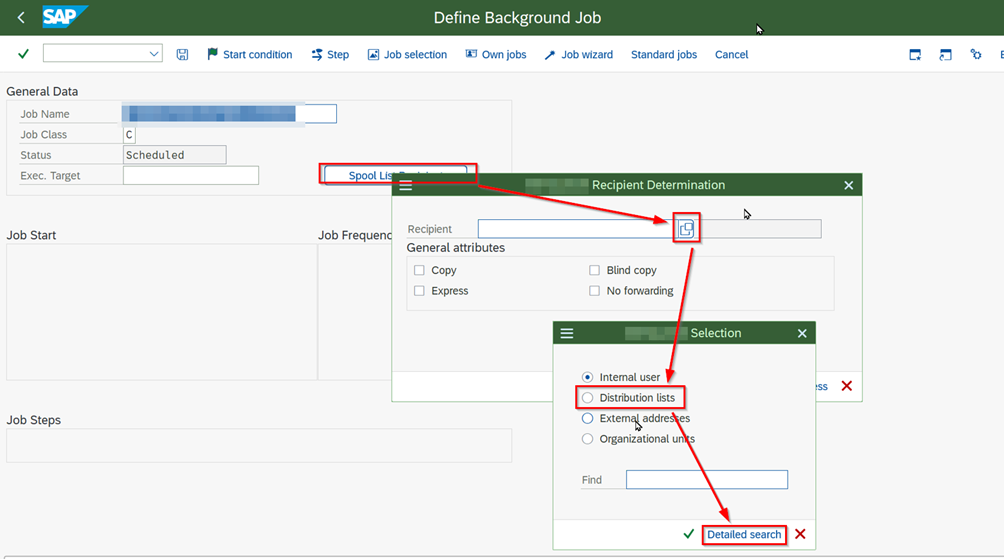Open the Start condition toolbar item
The width and height of the screenshot is (1004, 559).
pos(249,54)
